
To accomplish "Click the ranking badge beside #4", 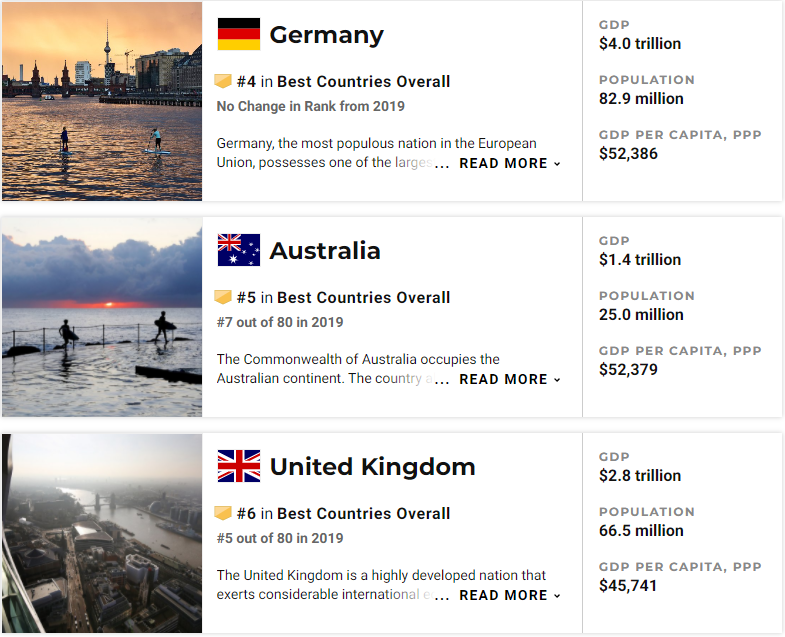I will 223,81.
